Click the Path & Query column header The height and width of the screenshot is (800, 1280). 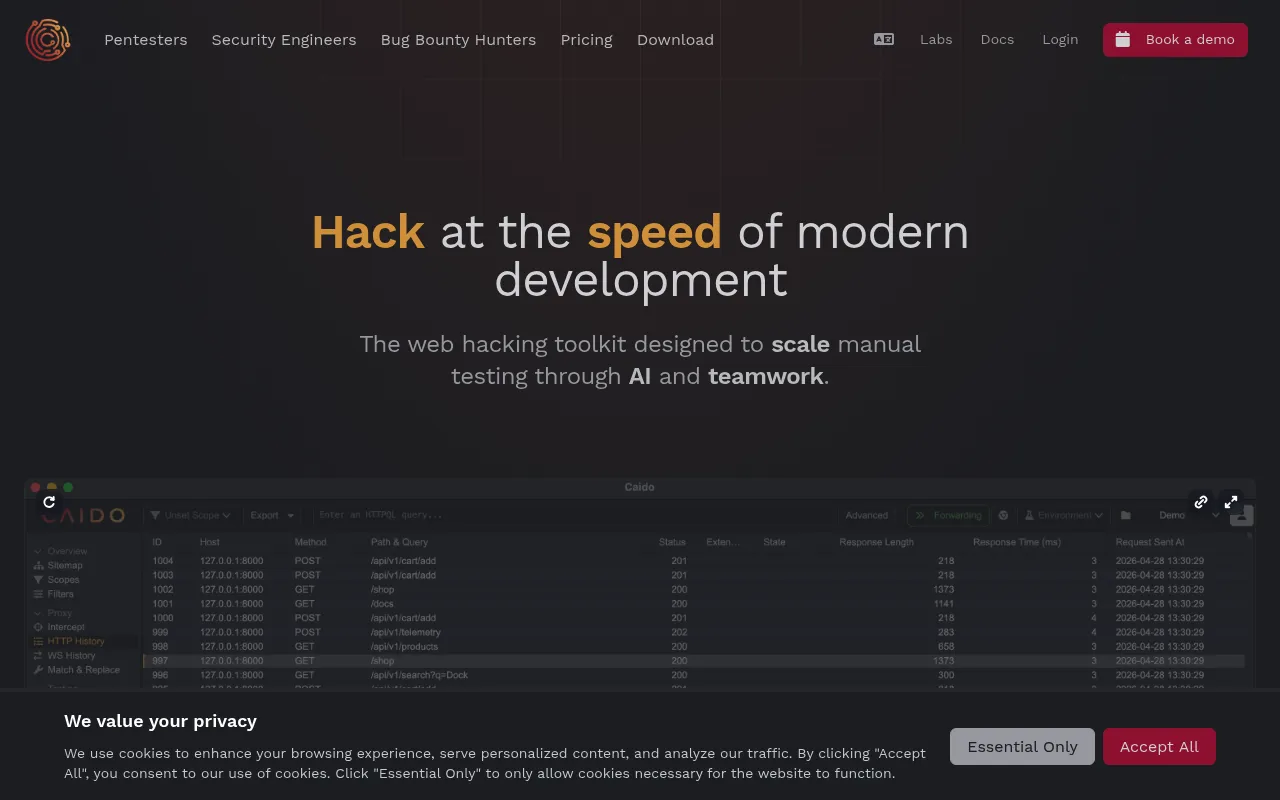point(399,542)
